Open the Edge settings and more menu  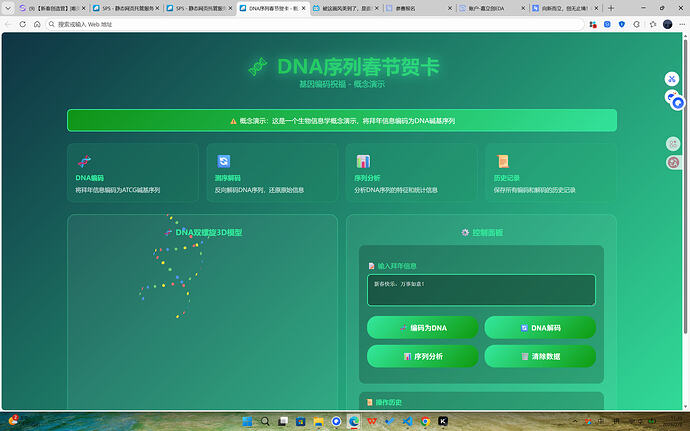[x=682, y=24]
